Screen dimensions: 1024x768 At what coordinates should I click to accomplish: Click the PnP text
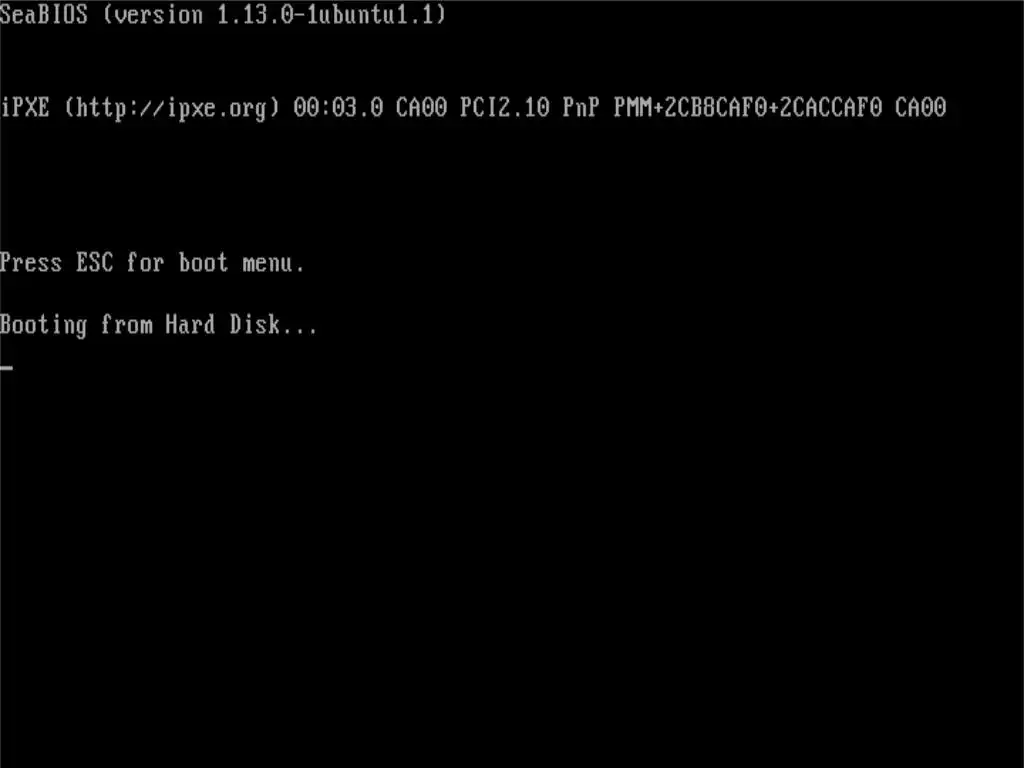coord(581,106)
